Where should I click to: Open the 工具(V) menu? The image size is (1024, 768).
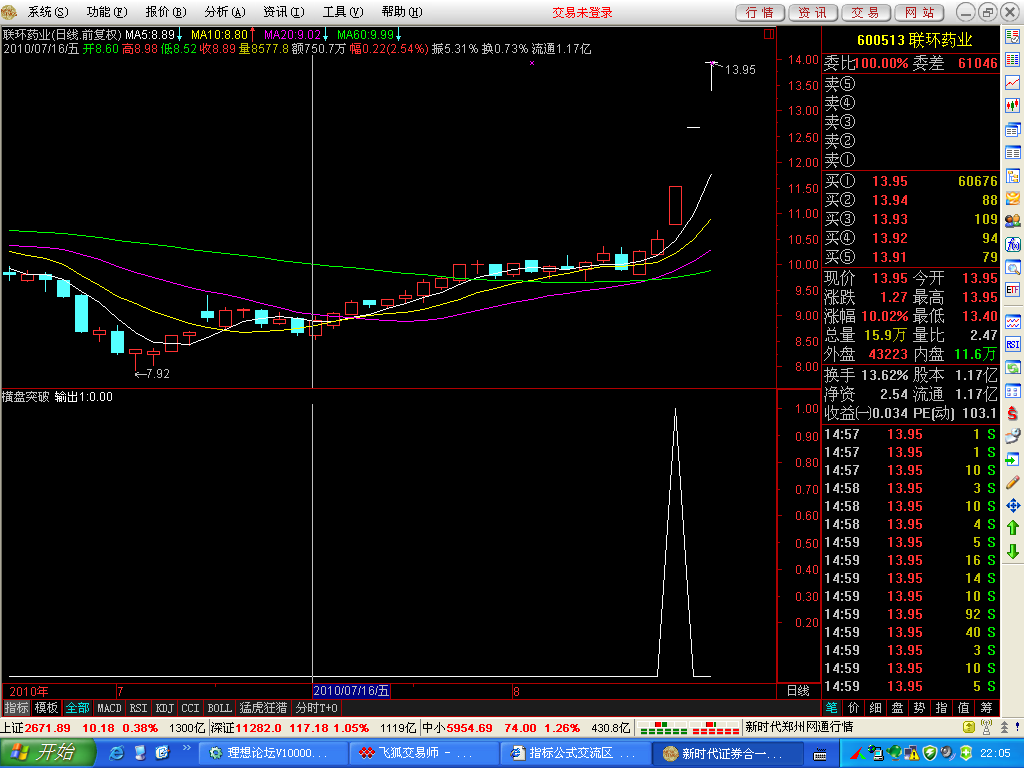point(343,12)
